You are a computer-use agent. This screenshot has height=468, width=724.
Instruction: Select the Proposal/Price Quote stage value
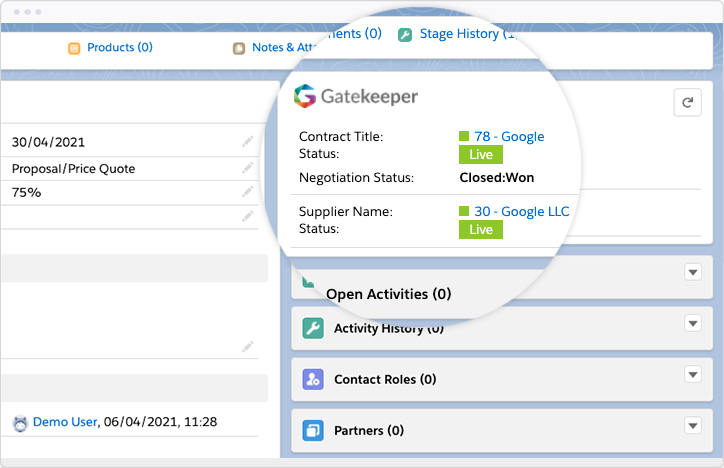[x=73, y=169]
